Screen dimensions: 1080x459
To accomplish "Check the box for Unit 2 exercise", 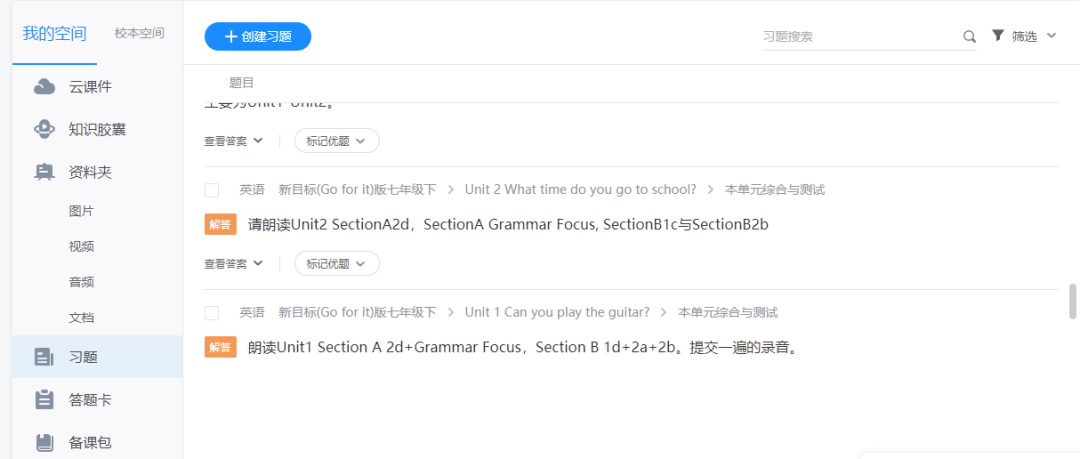I will tap(212, 190).
